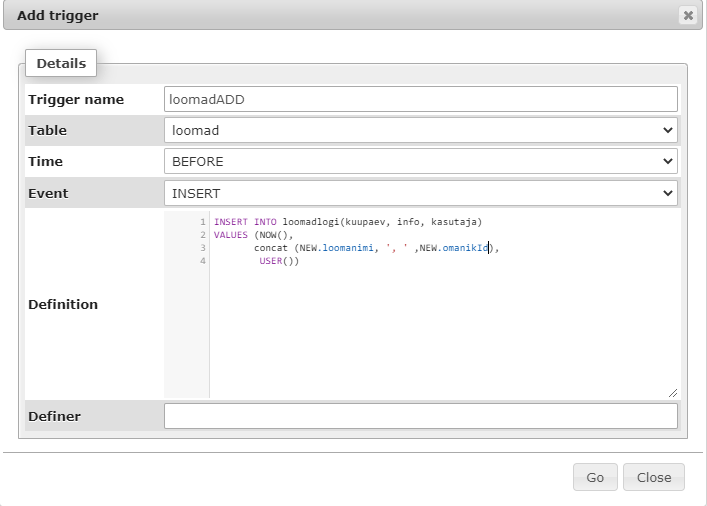The width and height of the screenshot is (707, 506).
Task: Open the Table dropdown showing loomad
Action: tap(420, 130)
